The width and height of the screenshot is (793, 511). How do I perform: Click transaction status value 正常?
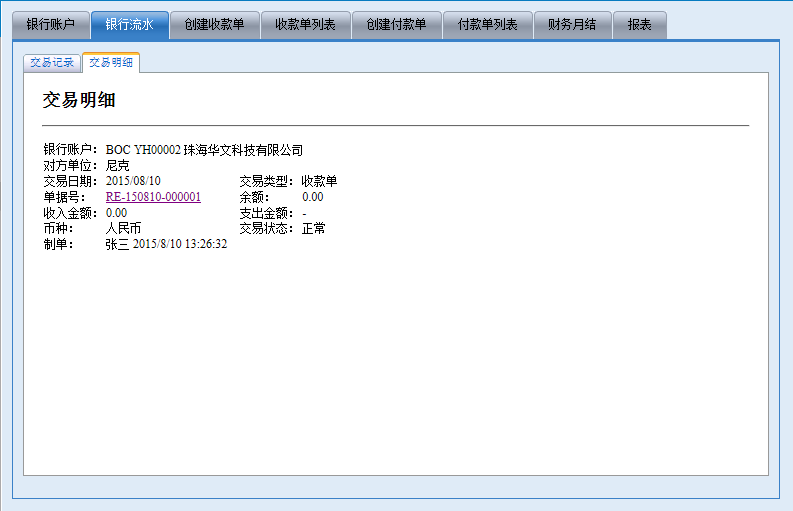[x=314, y=228]
